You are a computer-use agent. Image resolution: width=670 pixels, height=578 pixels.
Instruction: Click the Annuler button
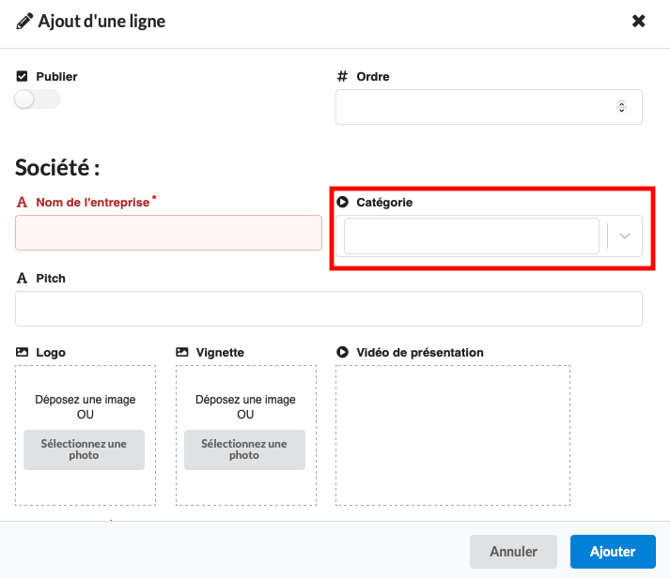(x=513, y=551)
